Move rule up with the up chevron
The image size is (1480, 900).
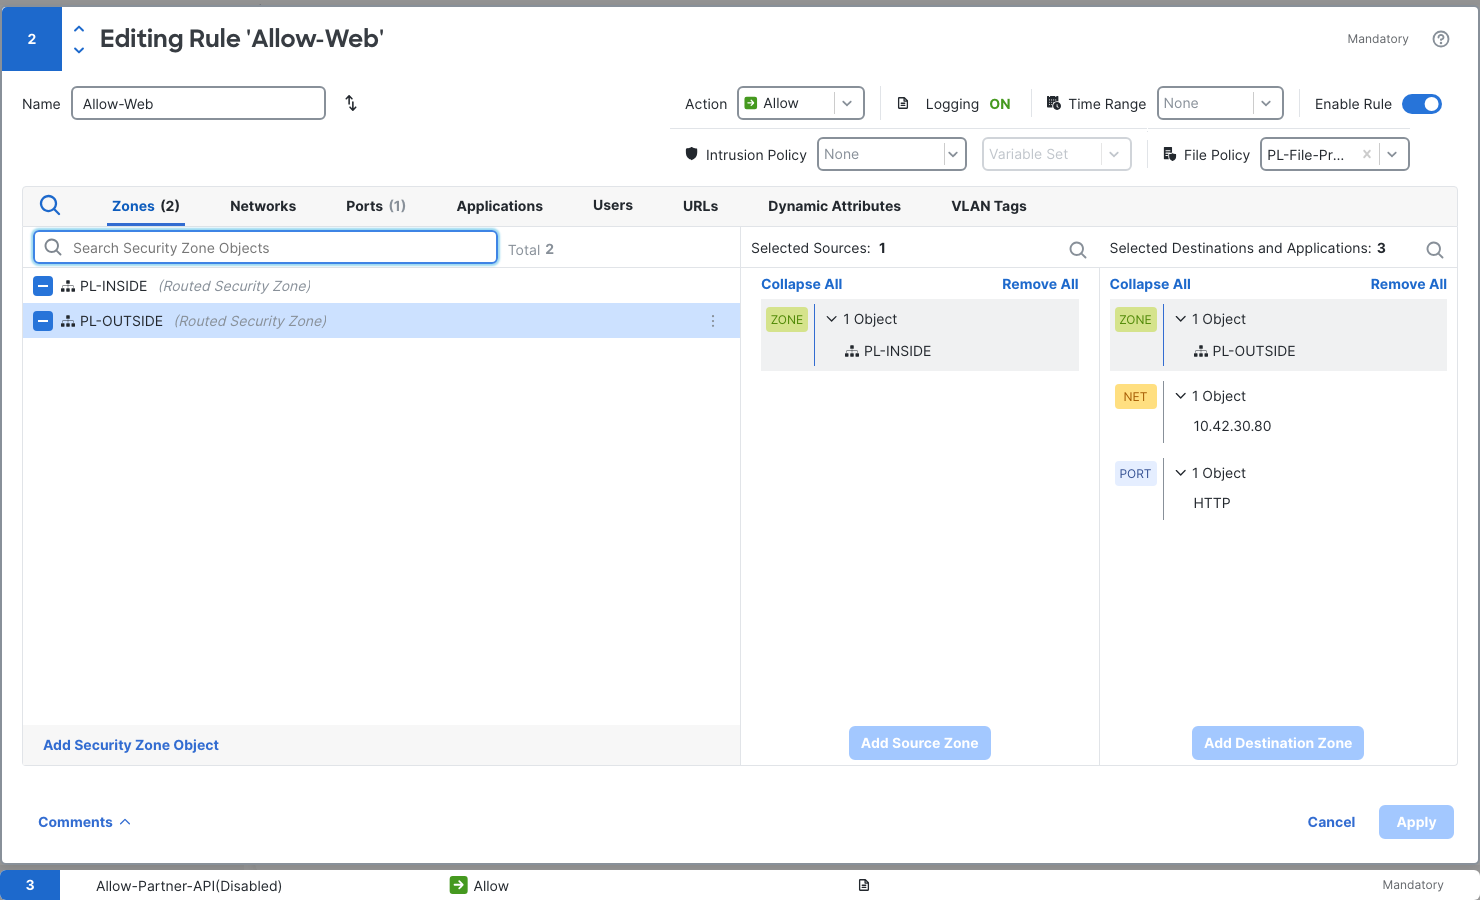(x=79, y=29)
